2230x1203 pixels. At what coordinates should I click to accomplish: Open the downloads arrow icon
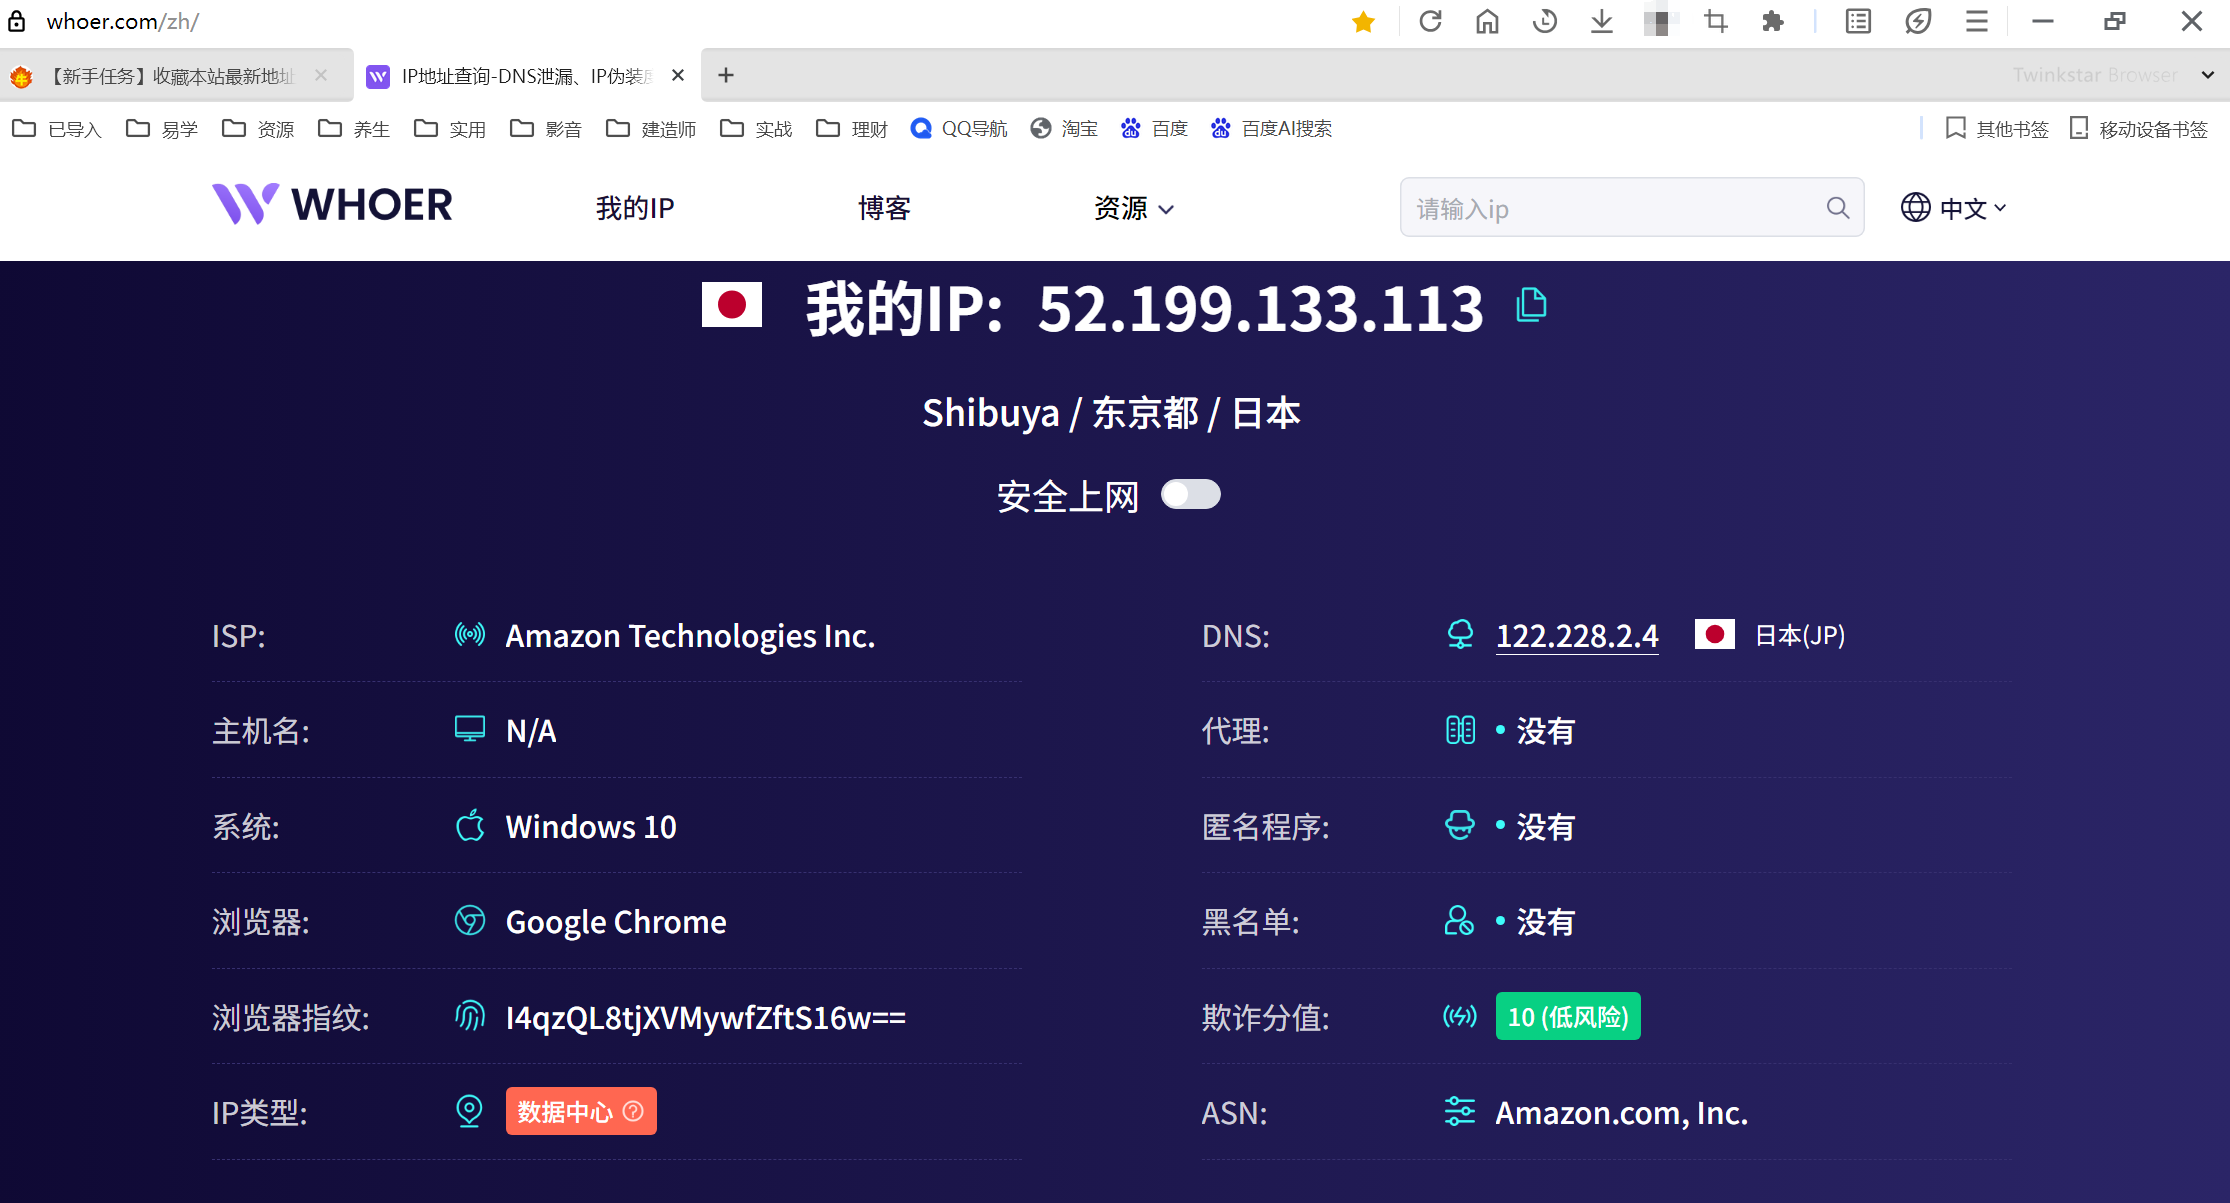tap(1601, 21)
